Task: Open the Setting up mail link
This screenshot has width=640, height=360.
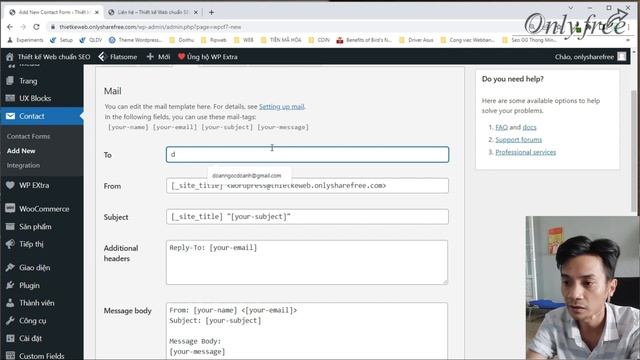Action: tap(282, 107)
